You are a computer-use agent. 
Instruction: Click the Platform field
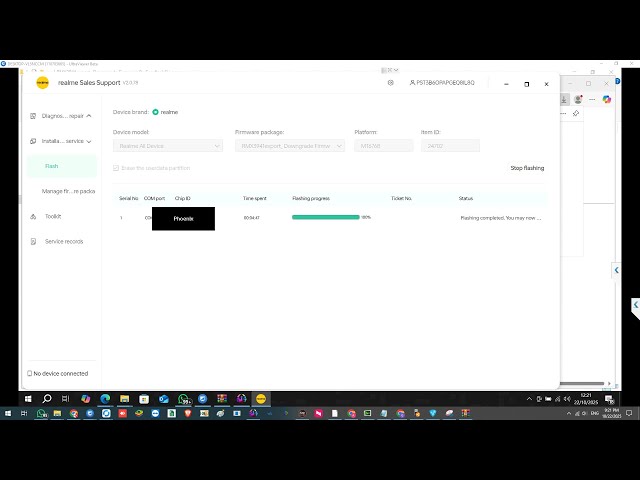(x=384, y=146)
